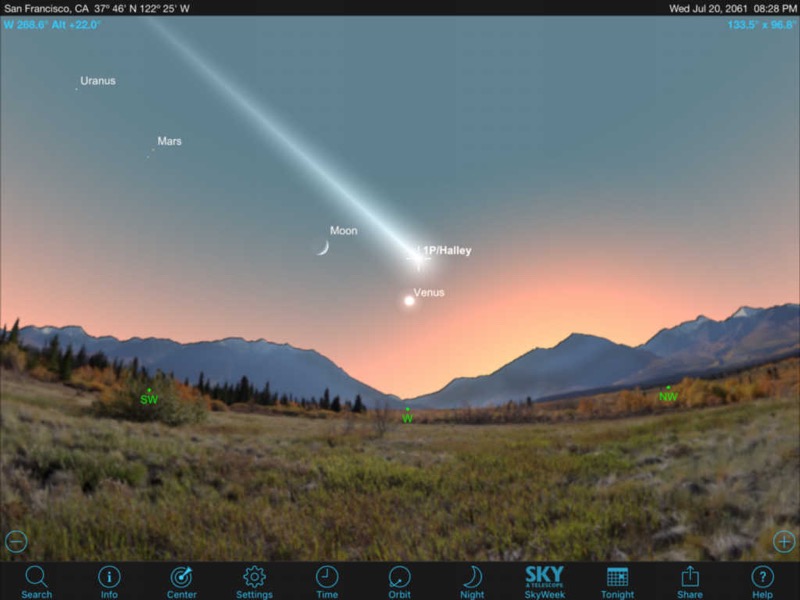
Task: Toggle Night mode crescent icon
Action: [x=472, y=578]
